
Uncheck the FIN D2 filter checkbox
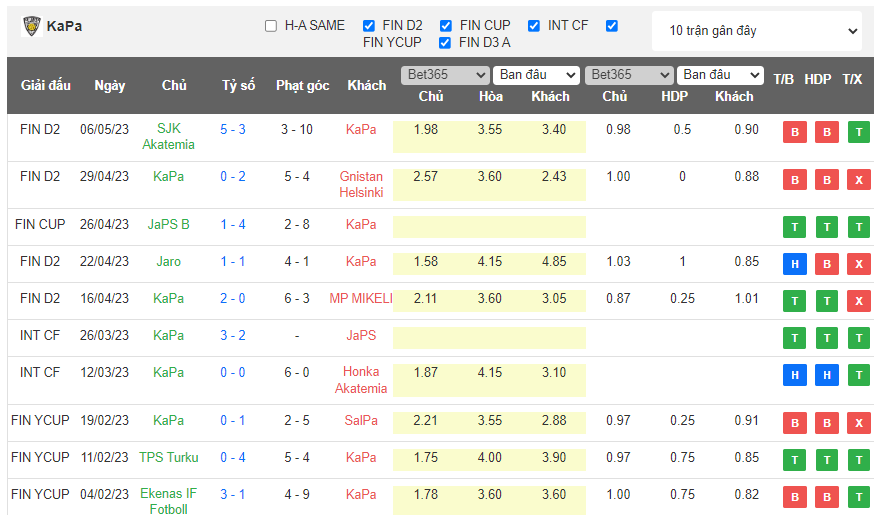point(369,26)
